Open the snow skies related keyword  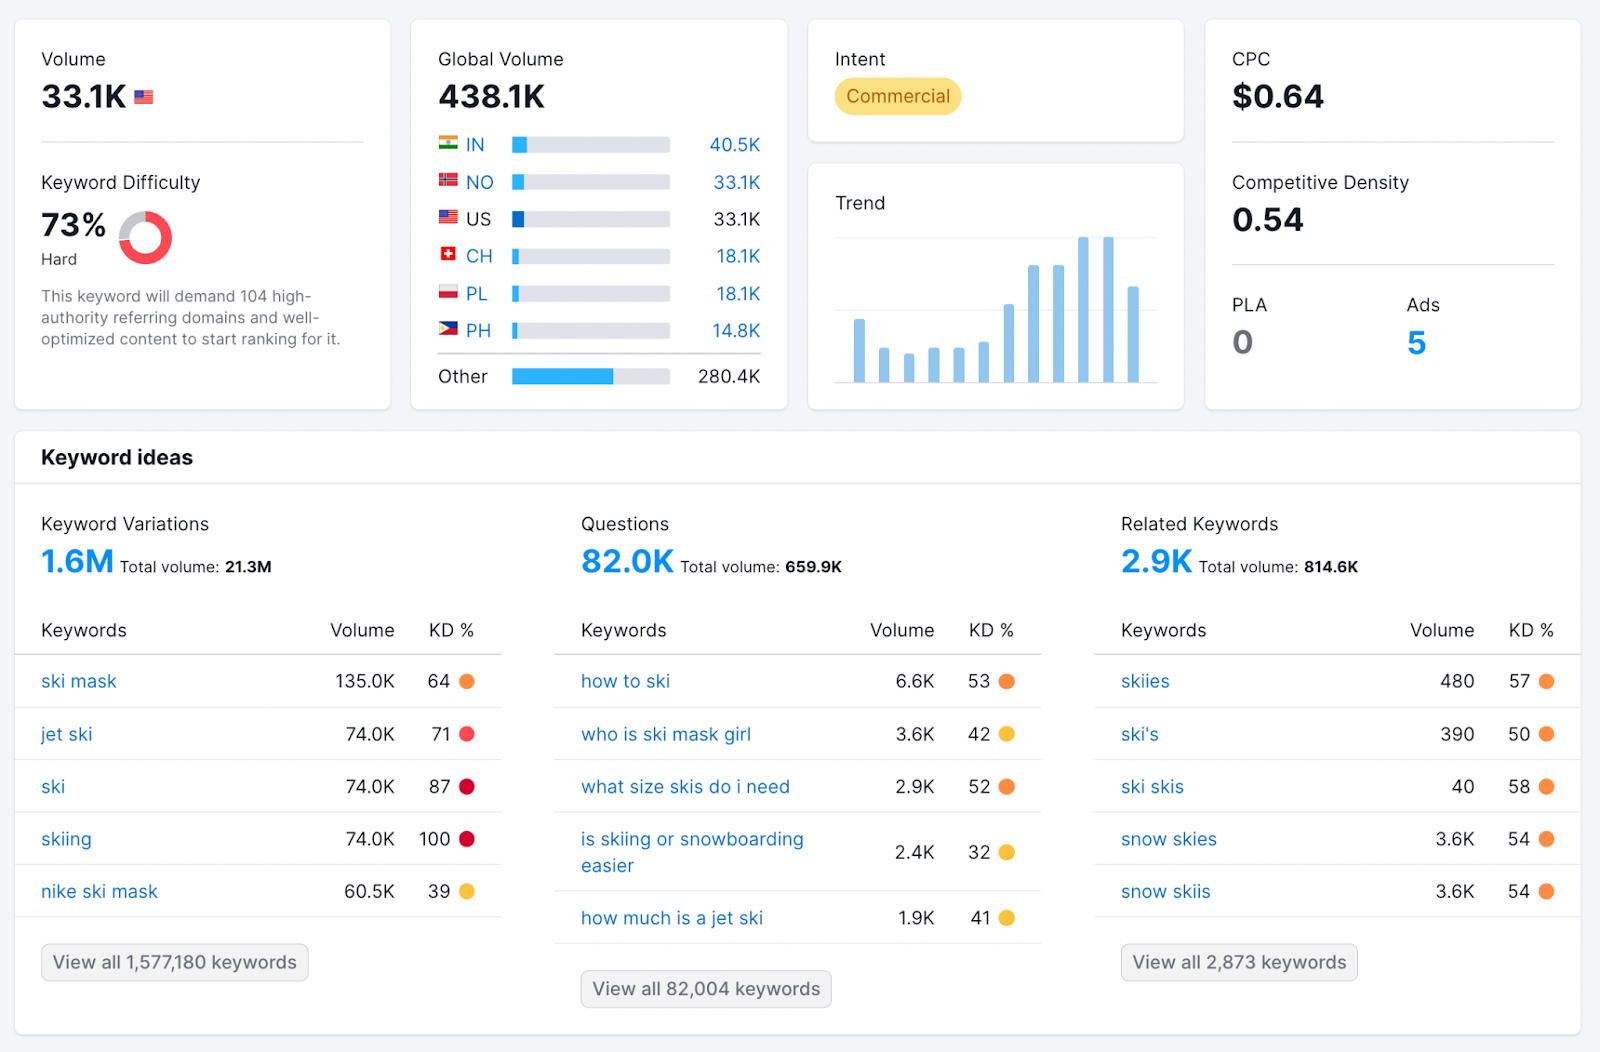tap(1168, 839)
